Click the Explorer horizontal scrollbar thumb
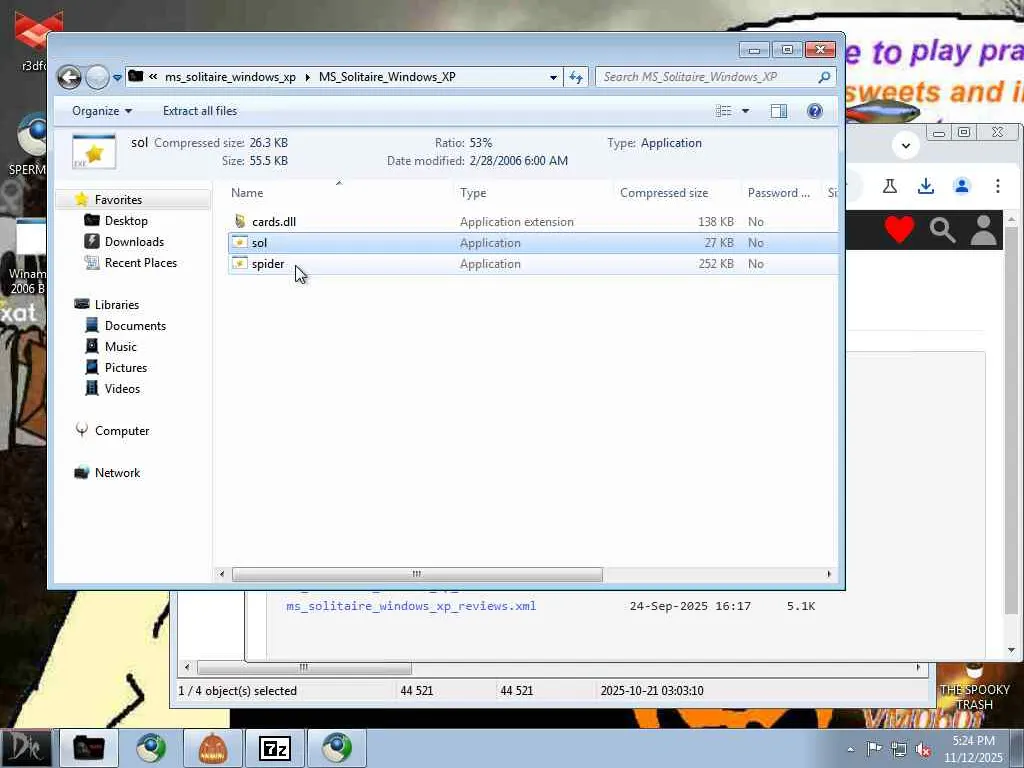The height and width of the screenshot is (768, 1024). pos(417,574)
